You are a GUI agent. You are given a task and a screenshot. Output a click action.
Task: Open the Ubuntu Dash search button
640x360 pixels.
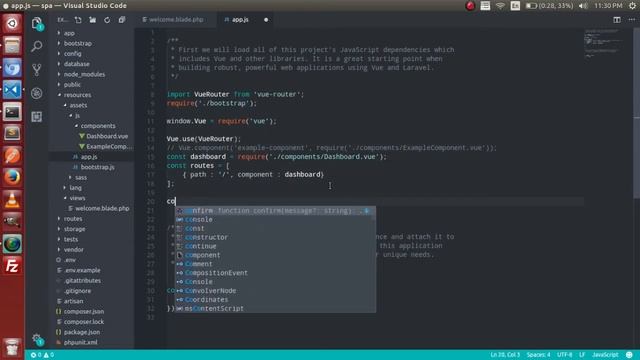click(x=12, y=23)
